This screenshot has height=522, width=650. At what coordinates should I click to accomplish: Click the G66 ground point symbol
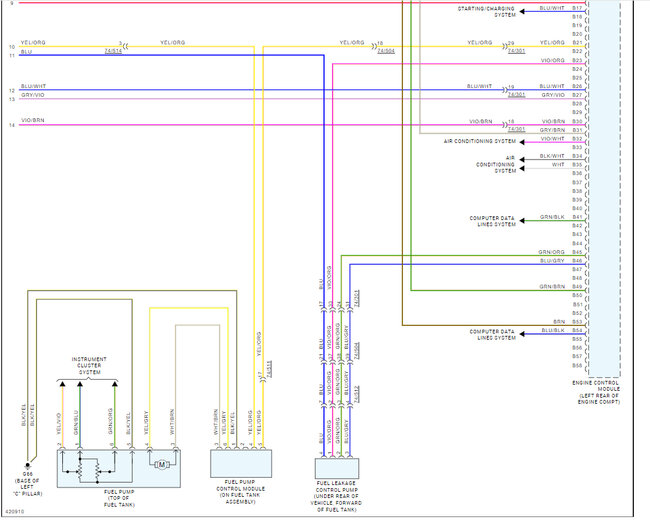click(28, 466)
